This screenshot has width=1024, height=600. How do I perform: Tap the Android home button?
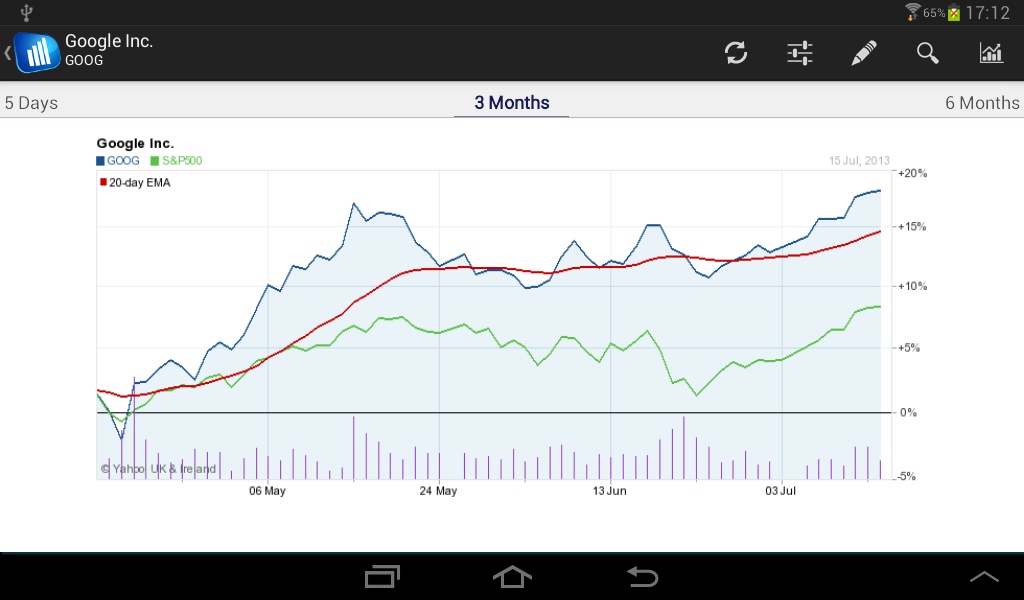coord(512,576)
